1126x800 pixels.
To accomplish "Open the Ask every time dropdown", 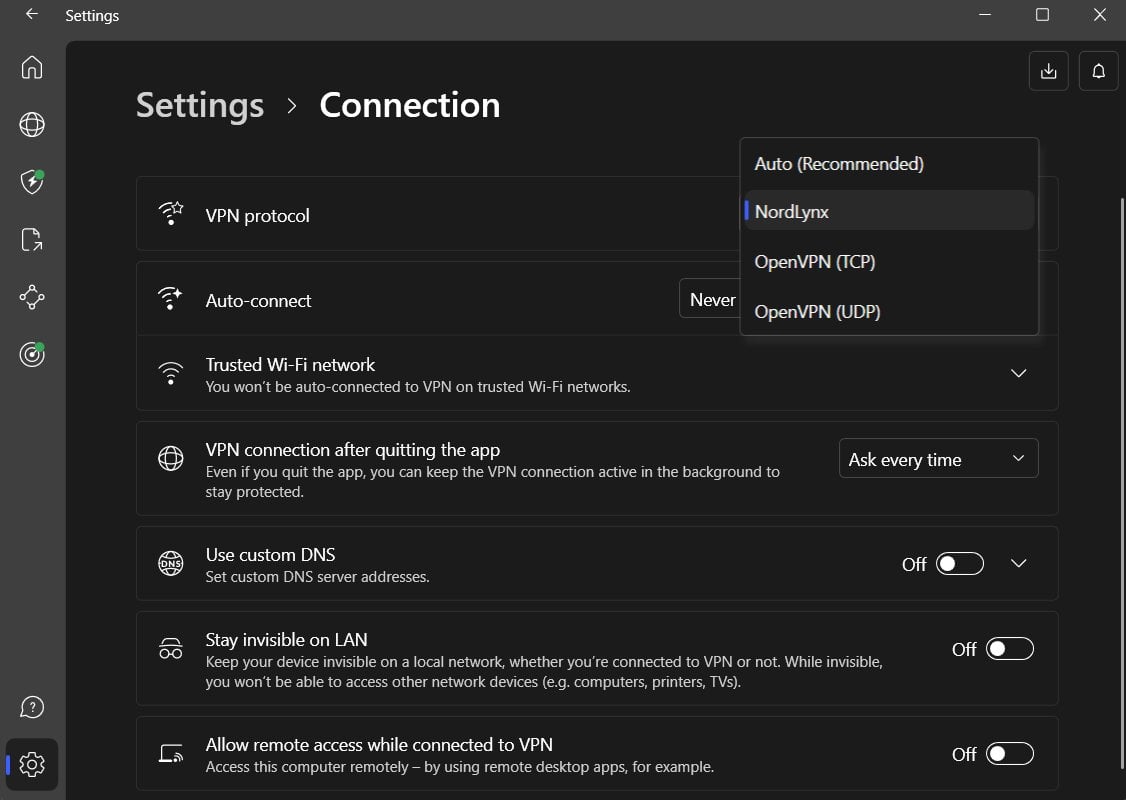I will (x=938, y=459).
